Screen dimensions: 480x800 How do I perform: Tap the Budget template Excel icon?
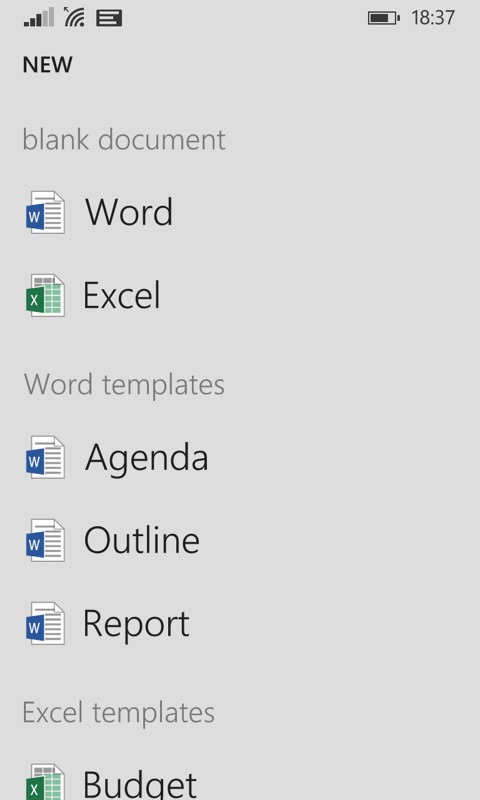[45, 782]
